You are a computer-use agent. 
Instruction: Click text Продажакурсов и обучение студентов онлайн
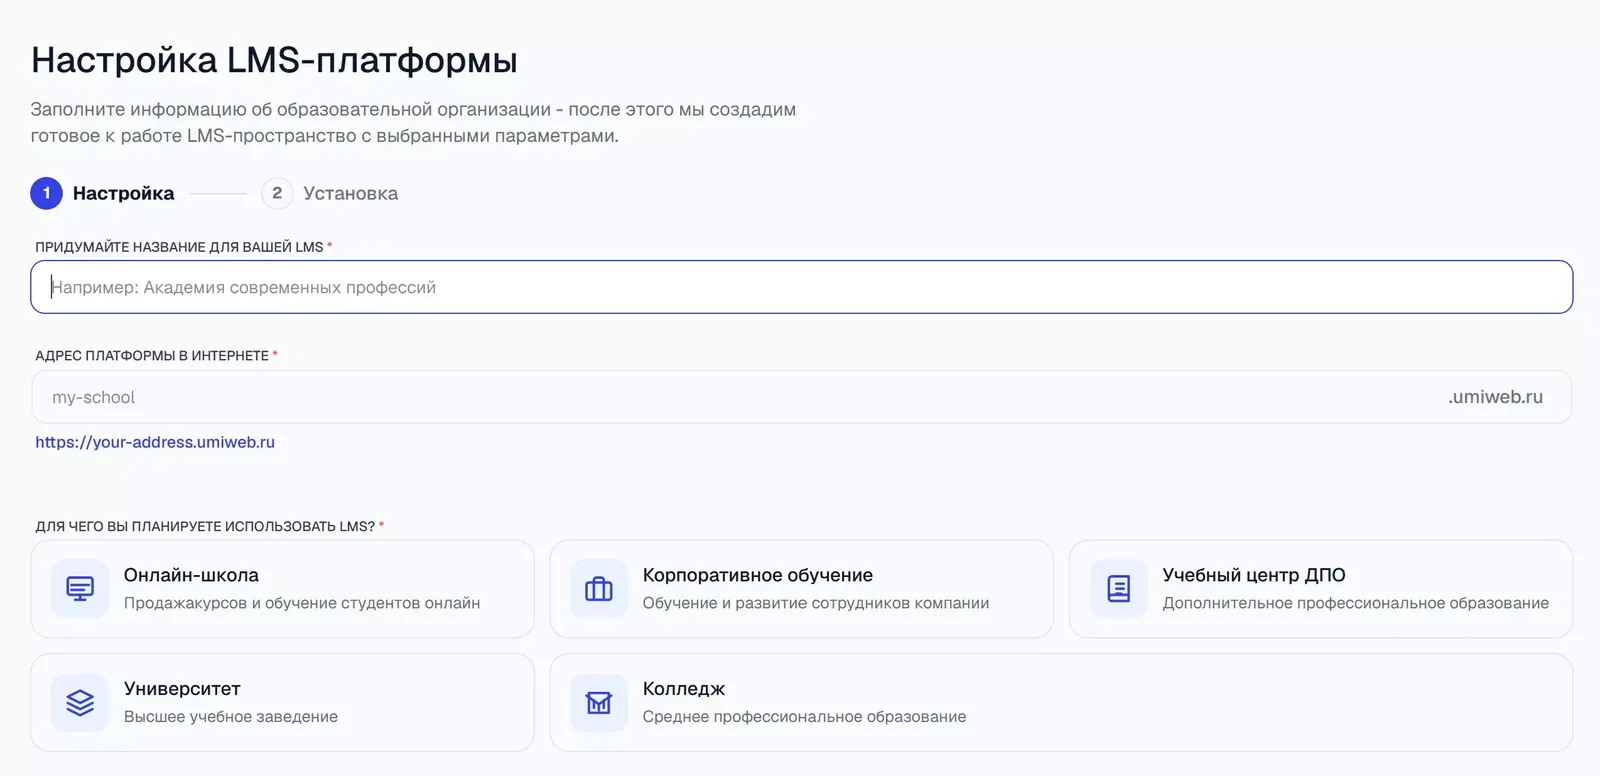[302, 603]
